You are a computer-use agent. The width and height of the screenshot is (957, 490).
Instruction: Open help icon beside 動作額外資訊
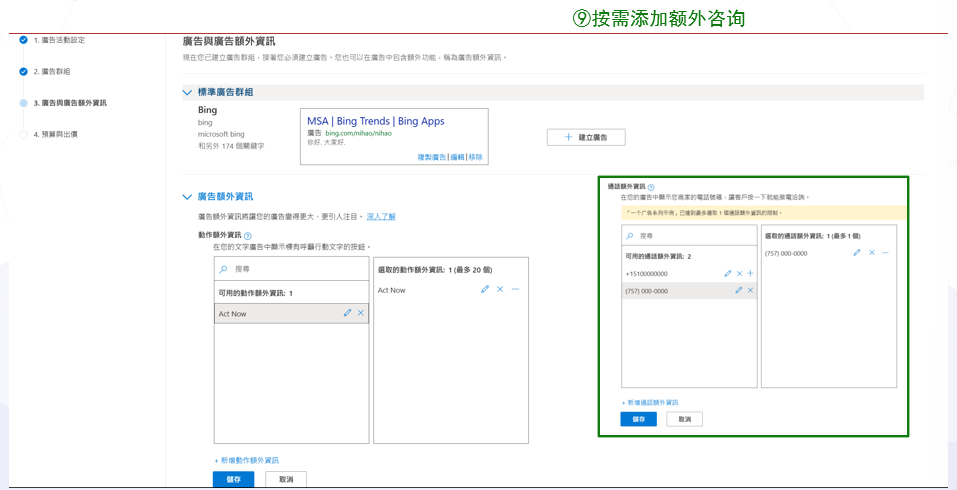coord(248,236)
